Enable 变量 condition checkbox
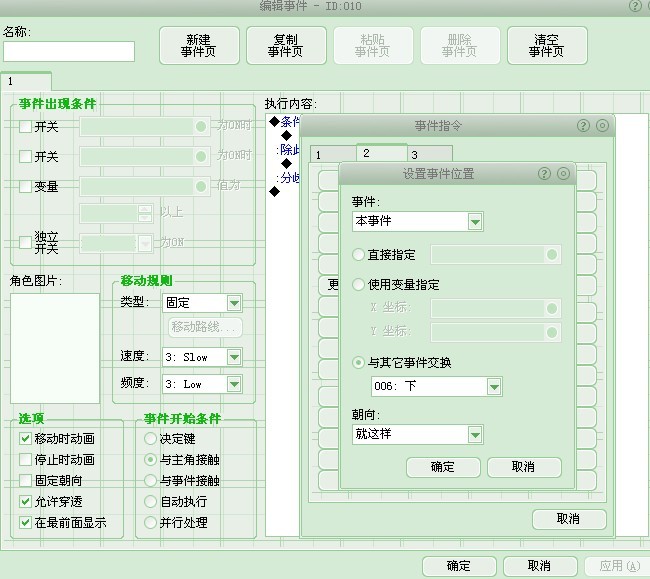The height and width of the screenshot is (579, 650). 26,187
